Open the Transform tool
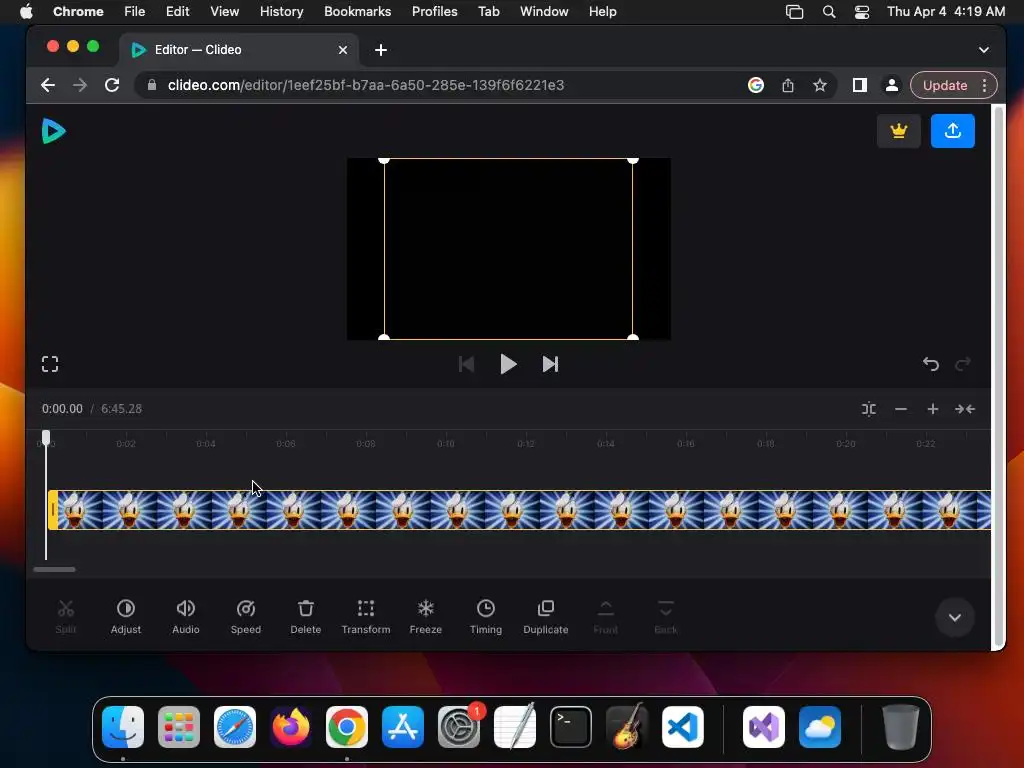Viewport: 1024px width, 768px height. point(366,617)
